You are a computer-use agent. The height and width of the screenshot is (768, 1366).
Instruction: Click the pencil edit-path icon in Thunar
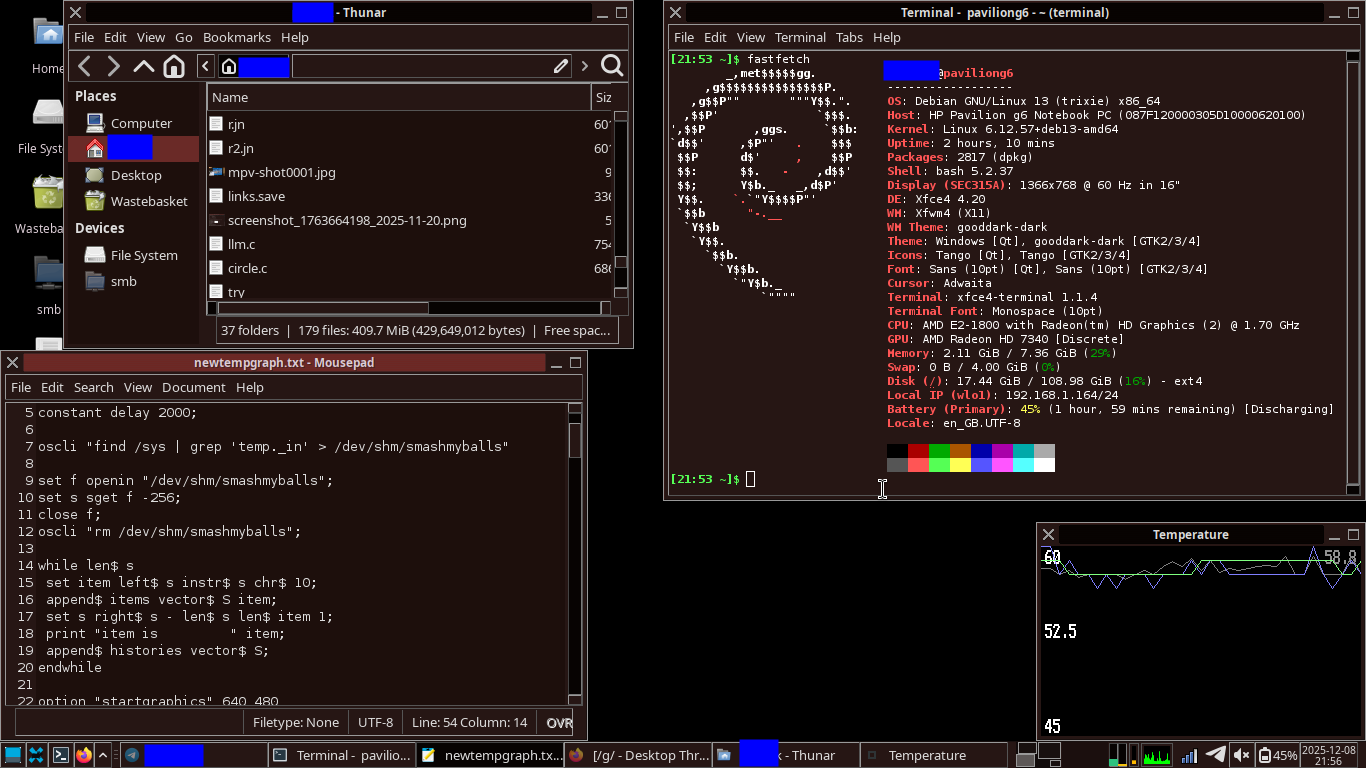click(x=561, y=66)
